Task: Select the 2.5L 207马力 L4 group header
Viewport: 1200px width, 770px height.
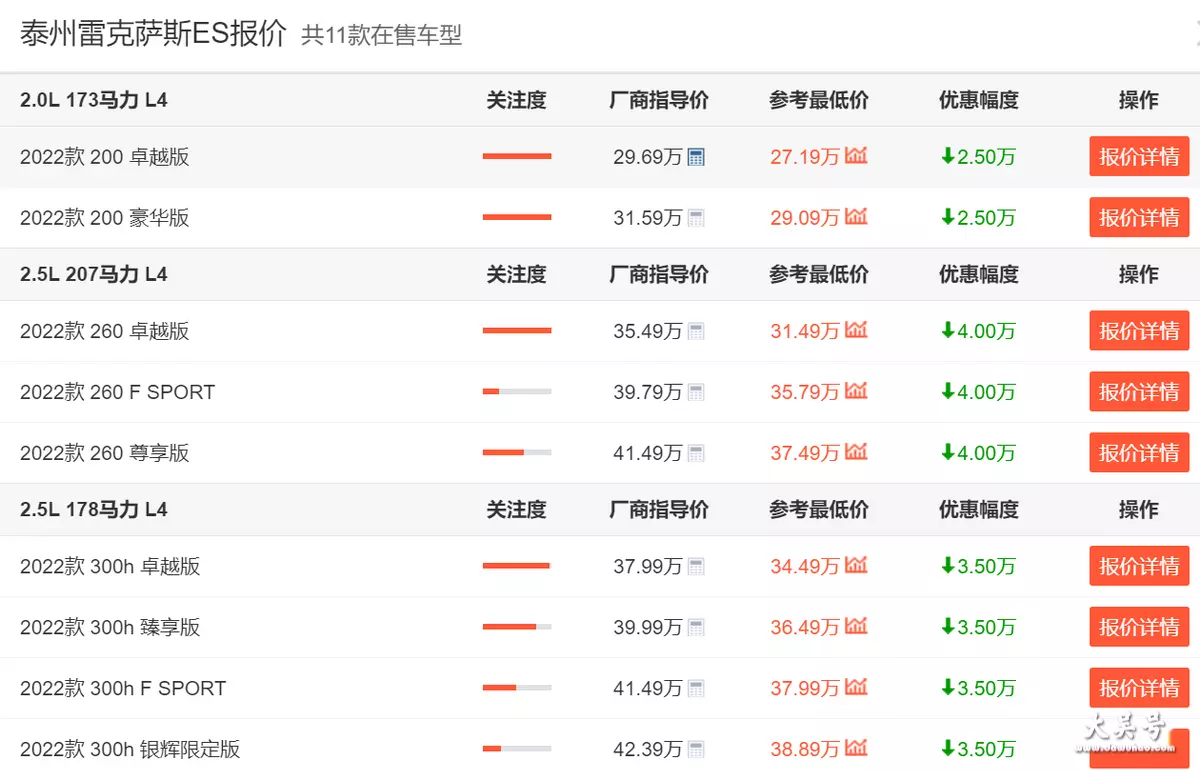Action: click(x=94, y=274)
